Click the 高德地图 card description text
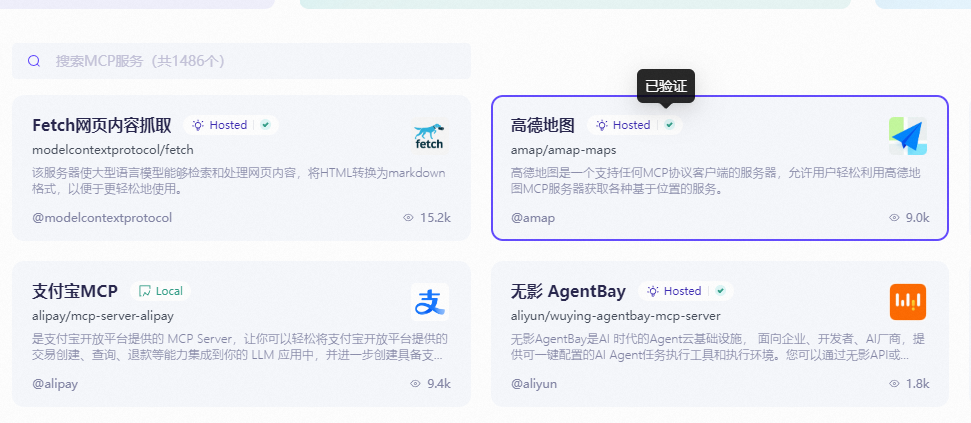The width and height of the screenshot is (971, 423). pyautogui.click(x=716, y=181)
